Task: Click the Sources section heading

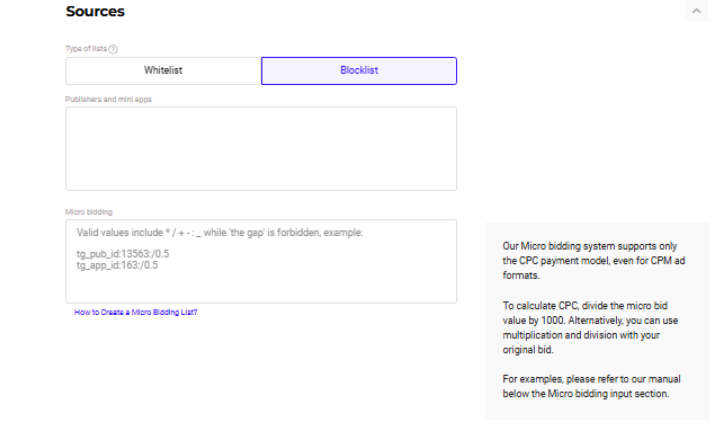Action: (x=95, y=12)
